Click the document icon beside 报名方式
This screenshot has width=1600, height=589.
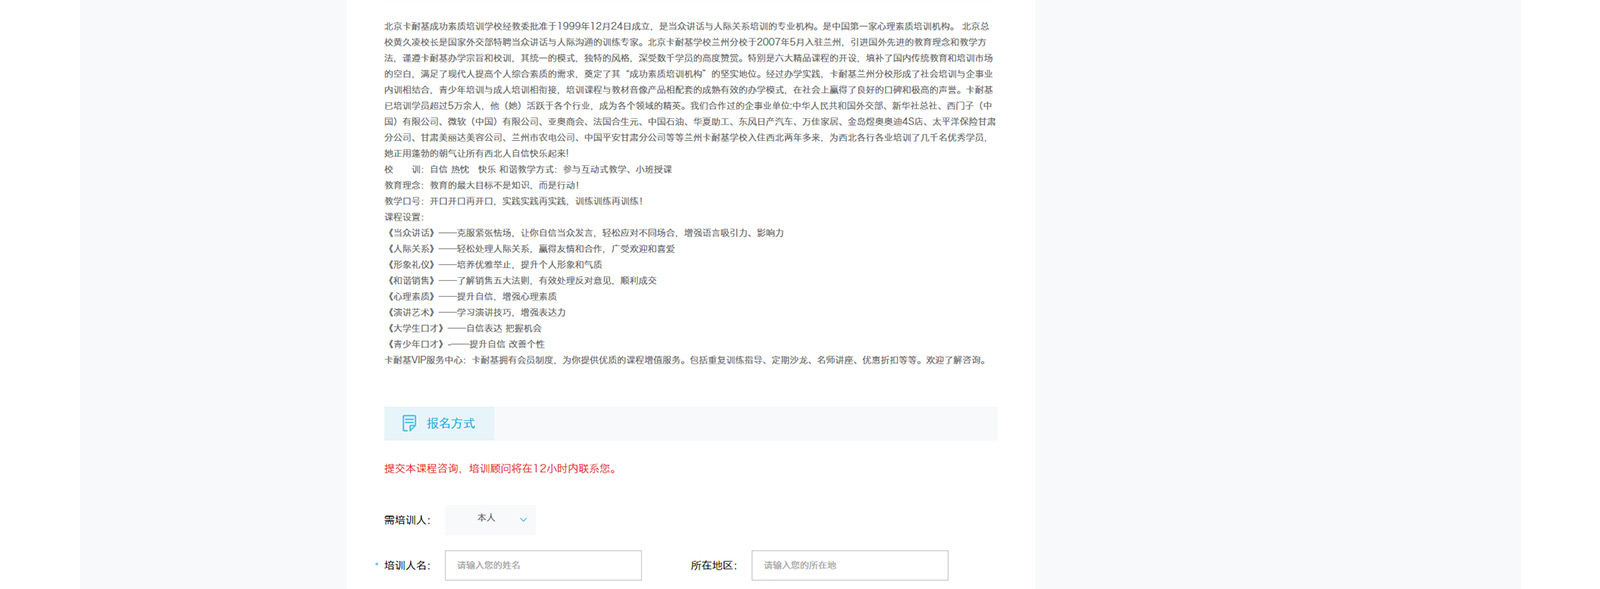(x=409, y=424)
